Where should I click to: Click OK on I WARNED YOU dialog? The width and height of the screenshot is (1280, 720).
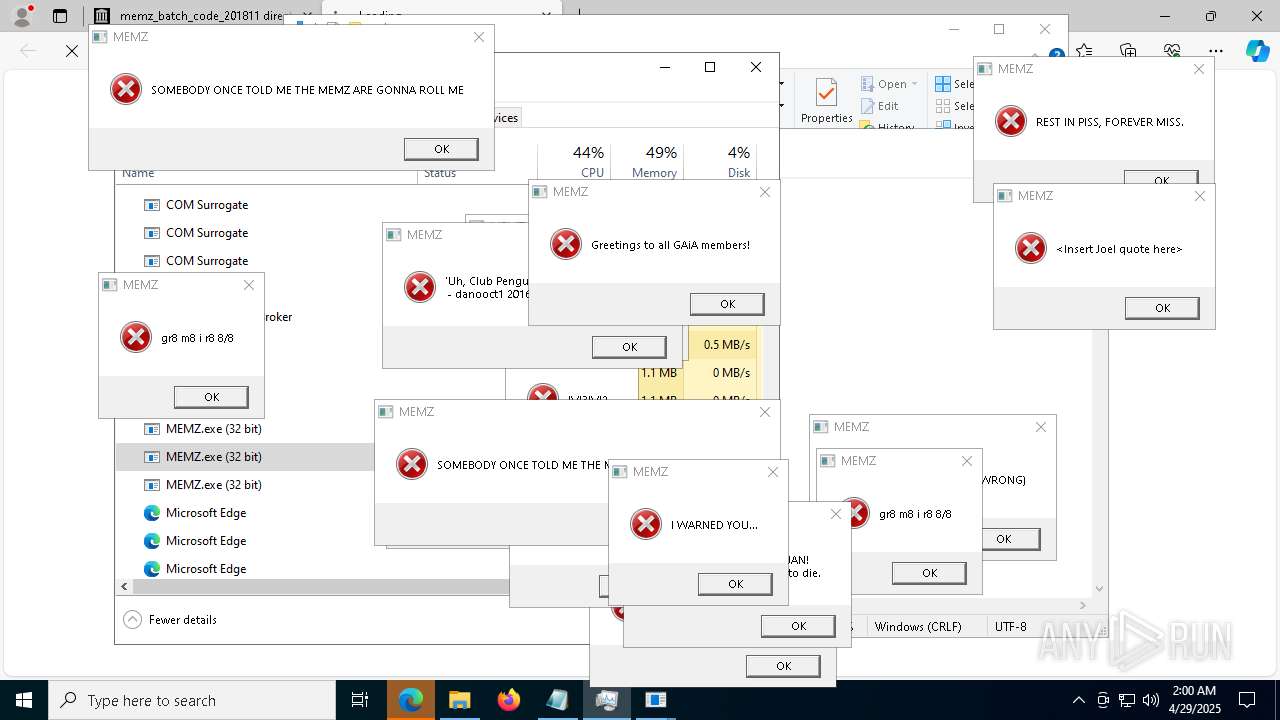tap(735, 584)
